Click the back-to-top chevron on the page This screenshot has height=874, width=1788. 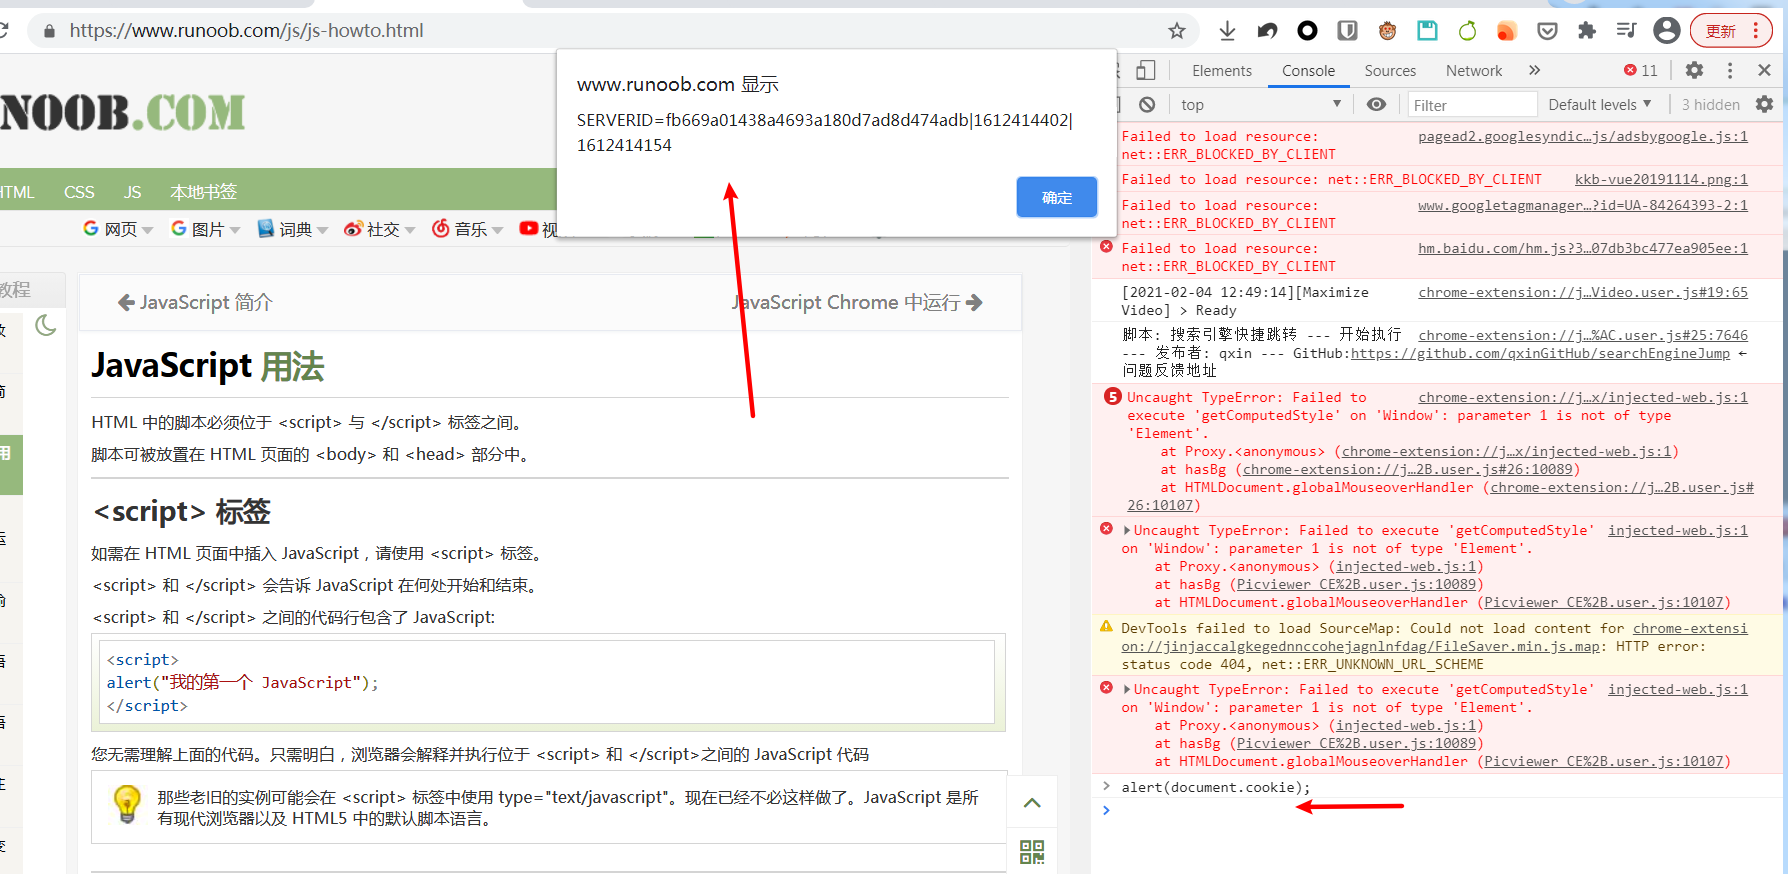pyautogui.click(x=1032, y=802)
